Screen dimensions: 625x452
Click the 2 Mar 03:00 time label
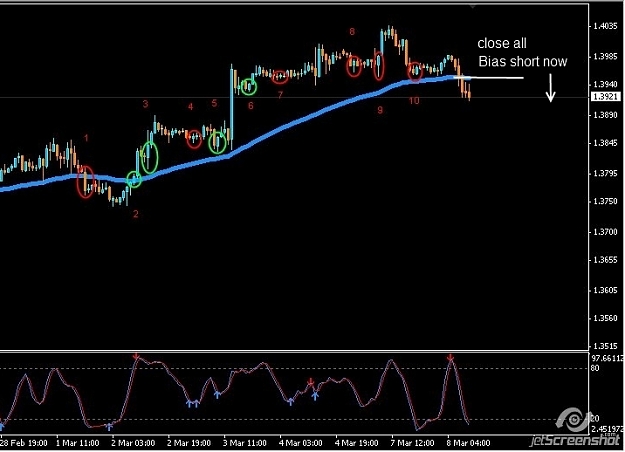(133, 443)
